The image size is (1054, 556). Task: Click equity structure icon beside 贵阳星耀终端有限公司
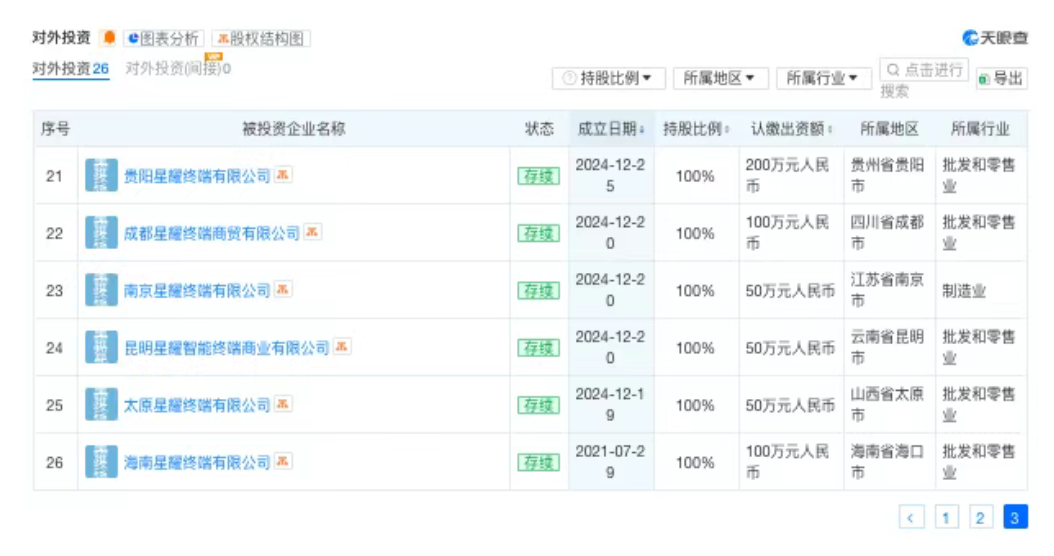point(284,175)
